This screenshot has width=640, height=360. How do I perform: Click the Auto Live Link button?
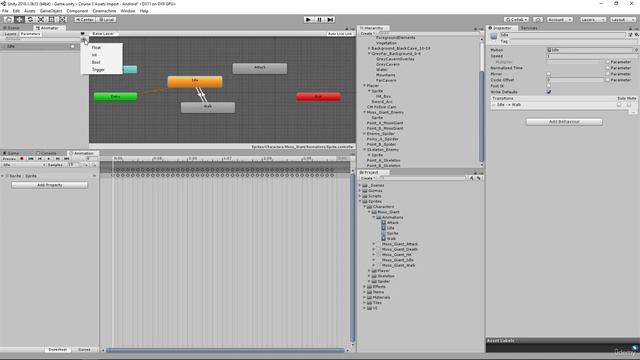click(340, 33)
